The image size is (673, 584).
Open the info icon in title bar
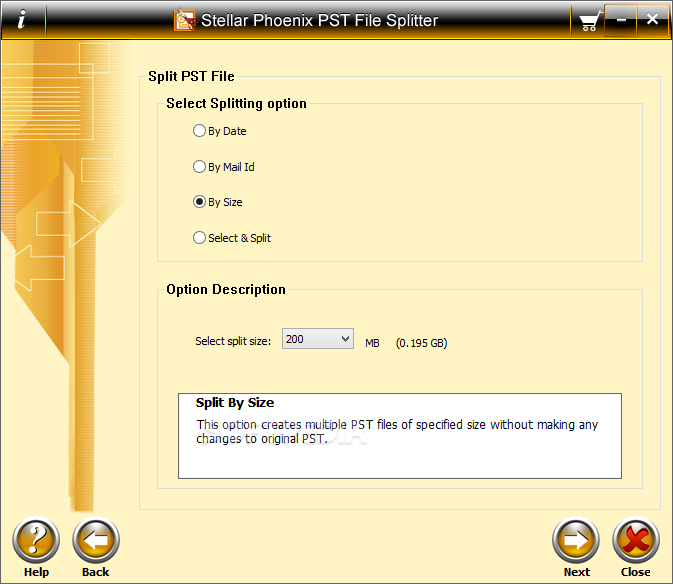pyautogui.click(x=21, y=19)
